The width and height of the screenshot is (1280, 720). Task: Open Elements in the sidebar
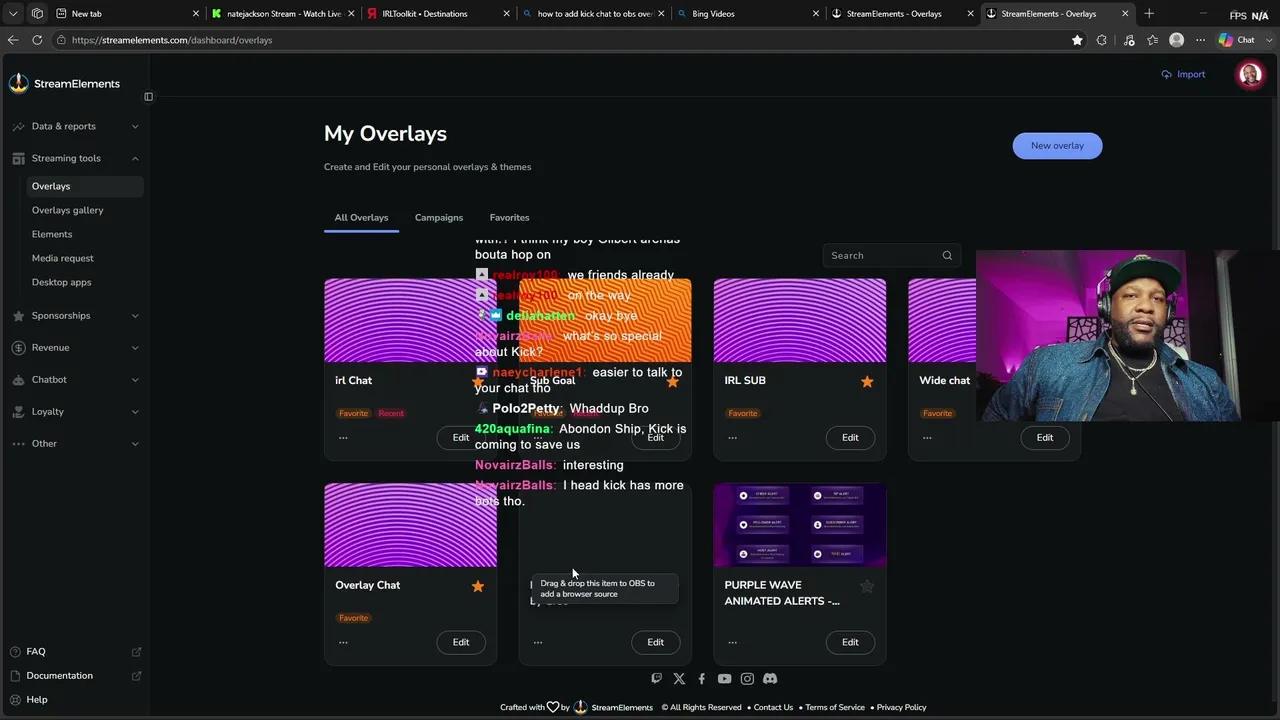52,234
